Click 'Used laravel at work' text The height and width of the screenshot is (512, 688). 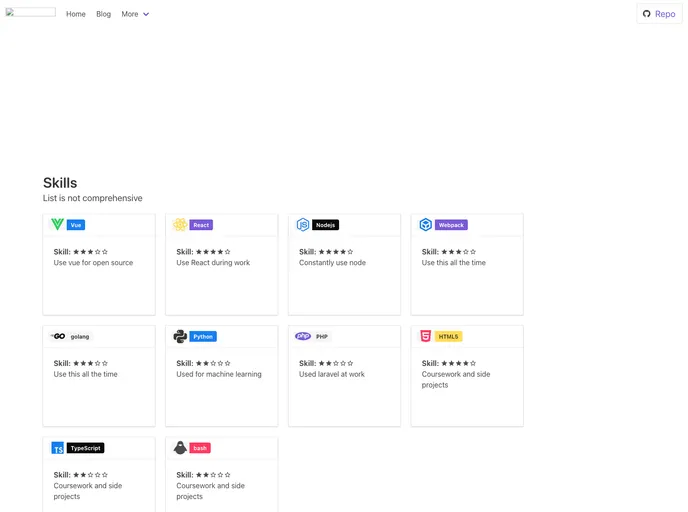coord(332,374)
